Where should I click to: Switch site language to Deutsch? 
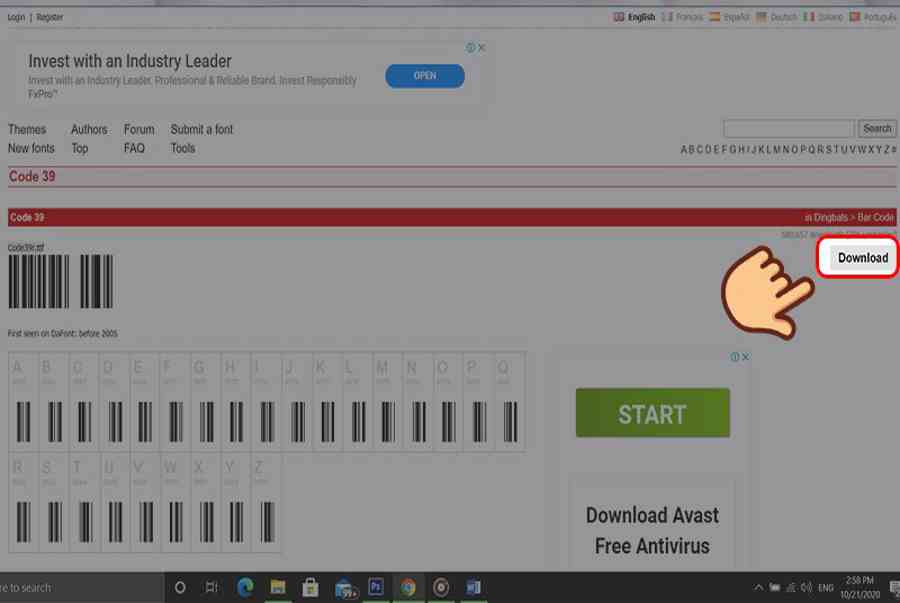click(777, 17)
